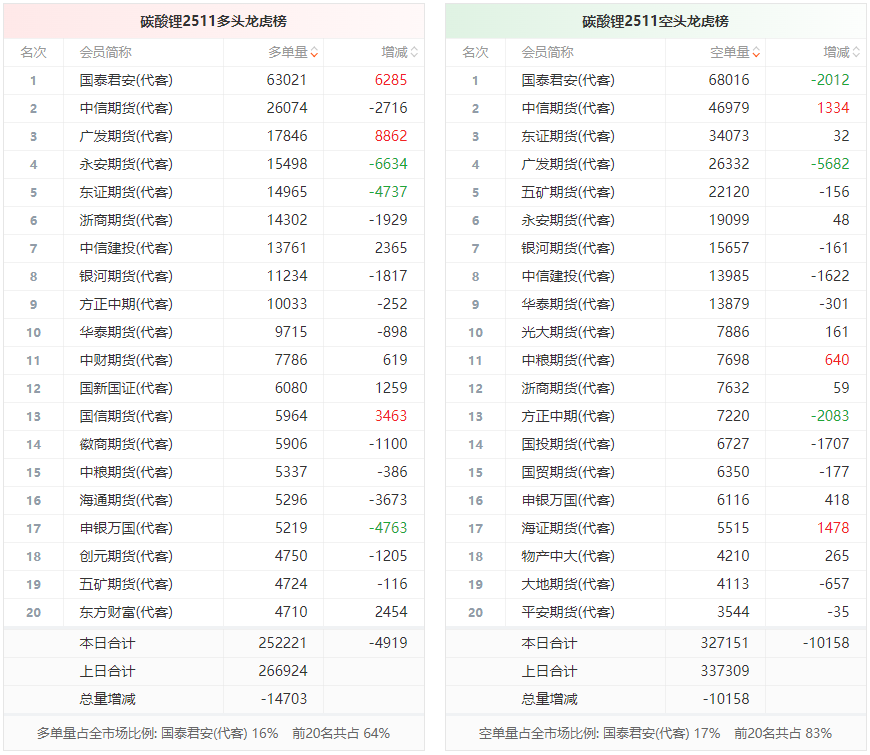This screenshot has height=755, width=870.
Task: Click red change value 1334
Action: pyautogui.click(x=833, y=108)
